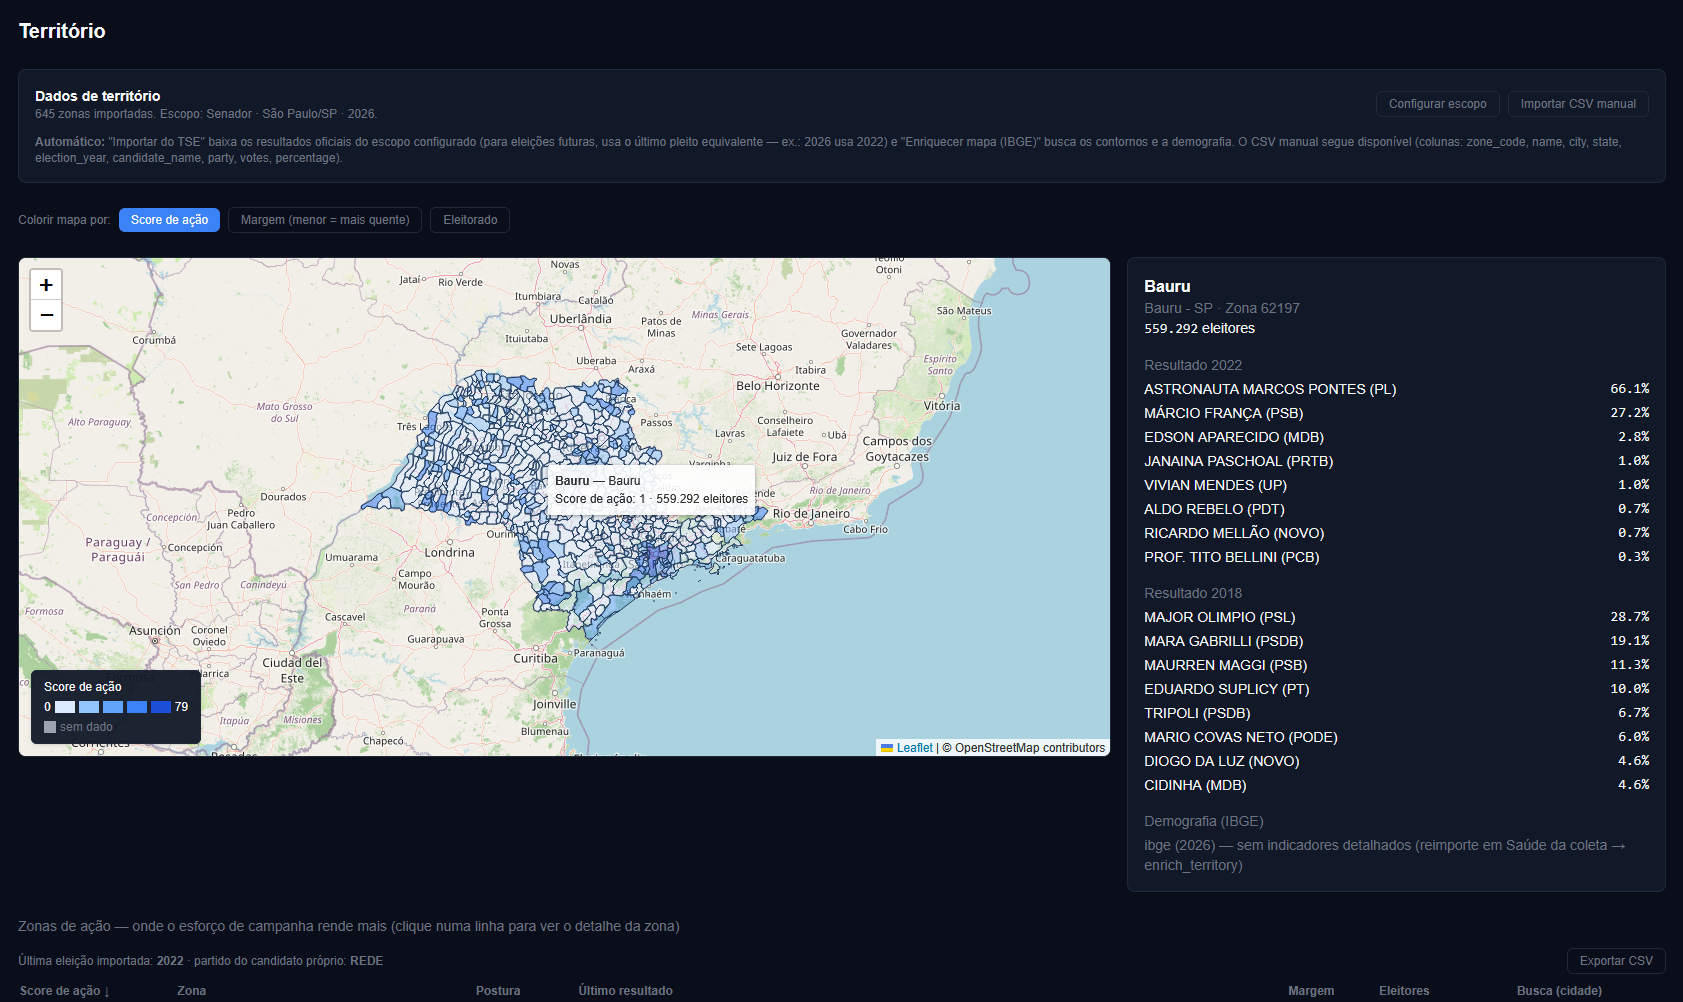Select 'ALDO REBELO (PDT)' row
The image size is (1683, 1002).
click(1396, 509)
